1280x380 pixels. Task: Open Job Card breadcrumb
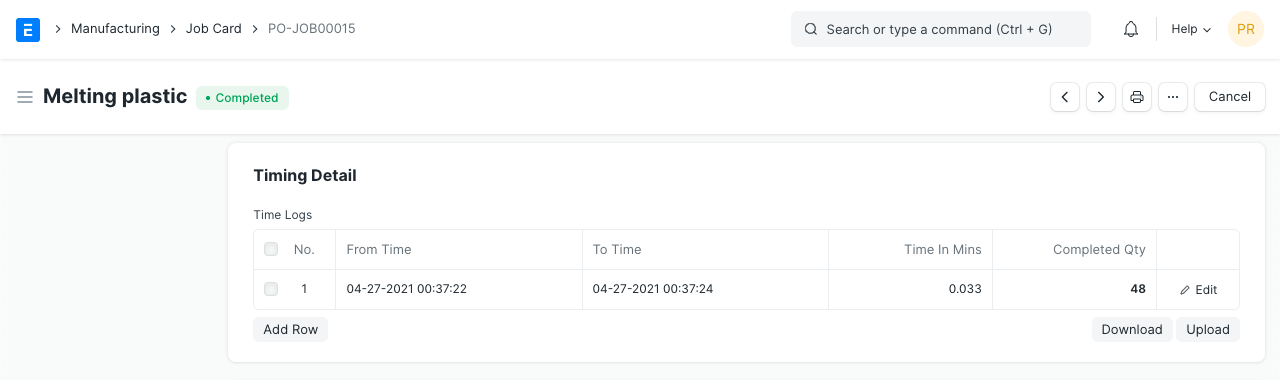tap(214, 29)
